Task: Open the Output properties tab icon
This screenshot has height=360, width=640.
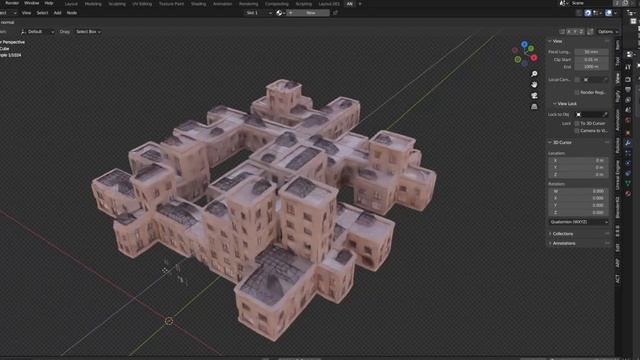Action: point(628,89)
